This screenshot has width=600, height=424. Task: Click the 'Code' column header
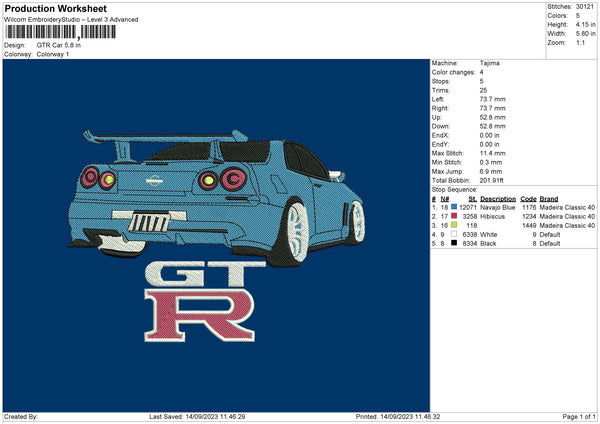pyautogui.click(x=528, y=199)
